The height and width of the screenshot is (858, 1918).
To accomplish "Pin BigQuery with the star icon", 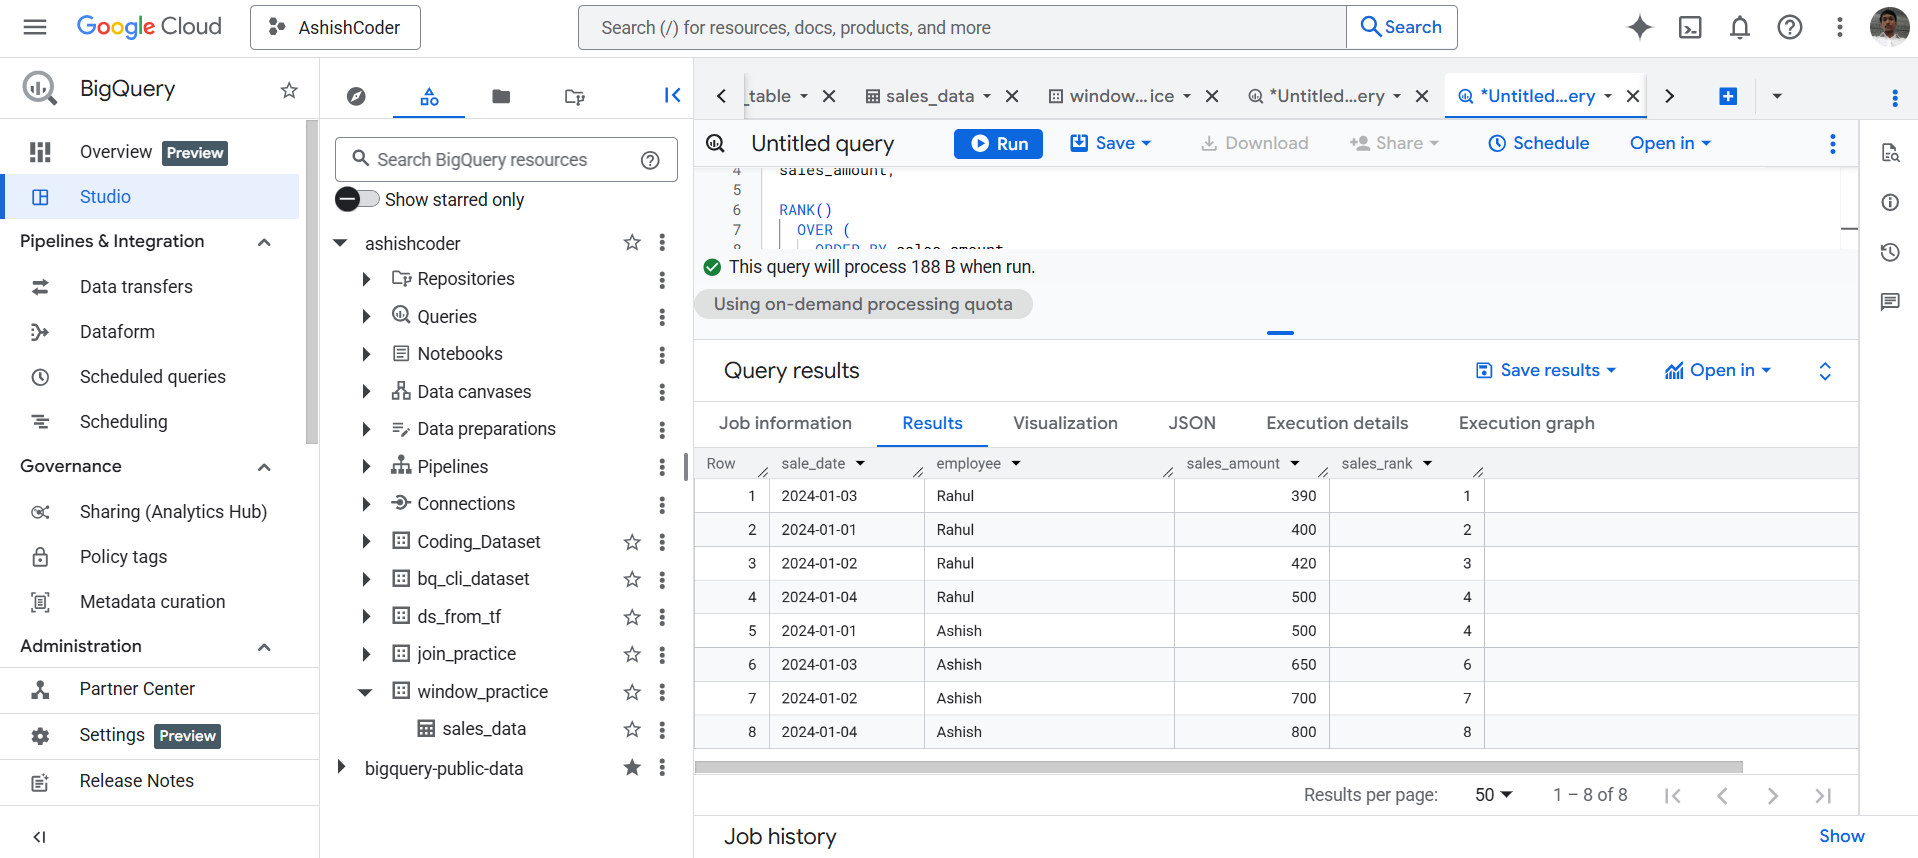I will click(289, 90).
